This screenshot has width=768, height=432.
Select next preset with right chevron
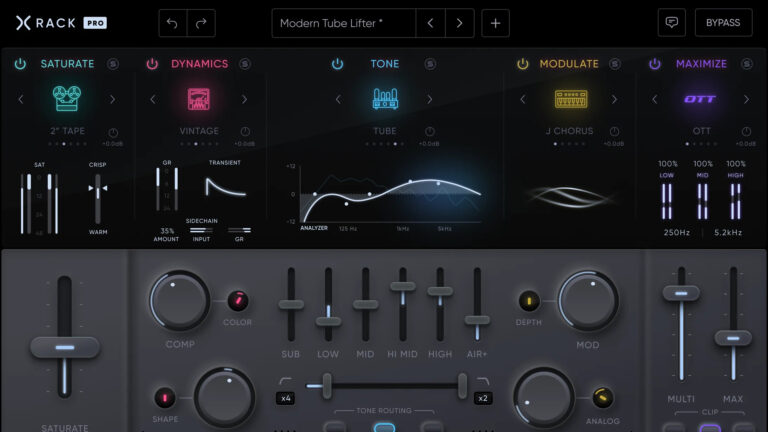coord(459,23)
